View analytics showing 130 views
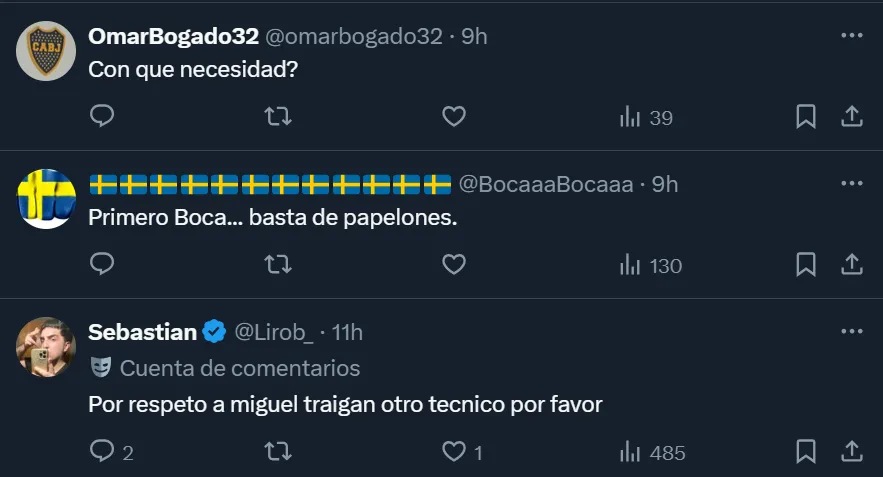This screenshot has width=883, height=477. point(650,265)
